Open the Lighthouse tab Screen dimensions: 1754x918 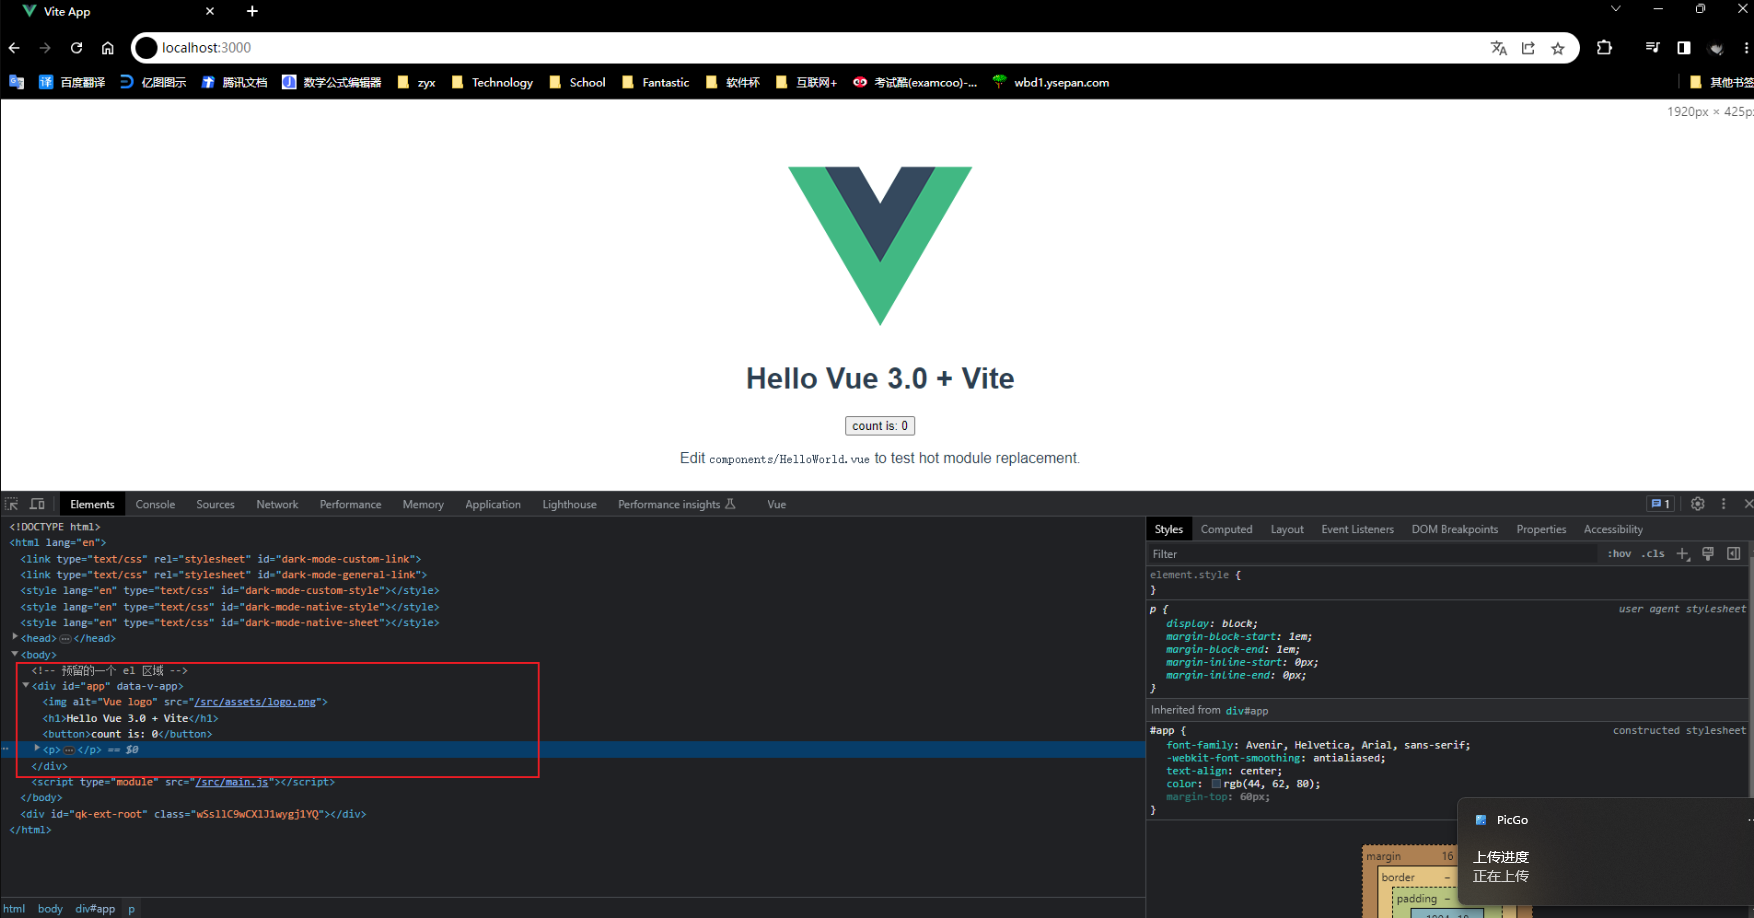pyautogui.click(x=569, y=504)
